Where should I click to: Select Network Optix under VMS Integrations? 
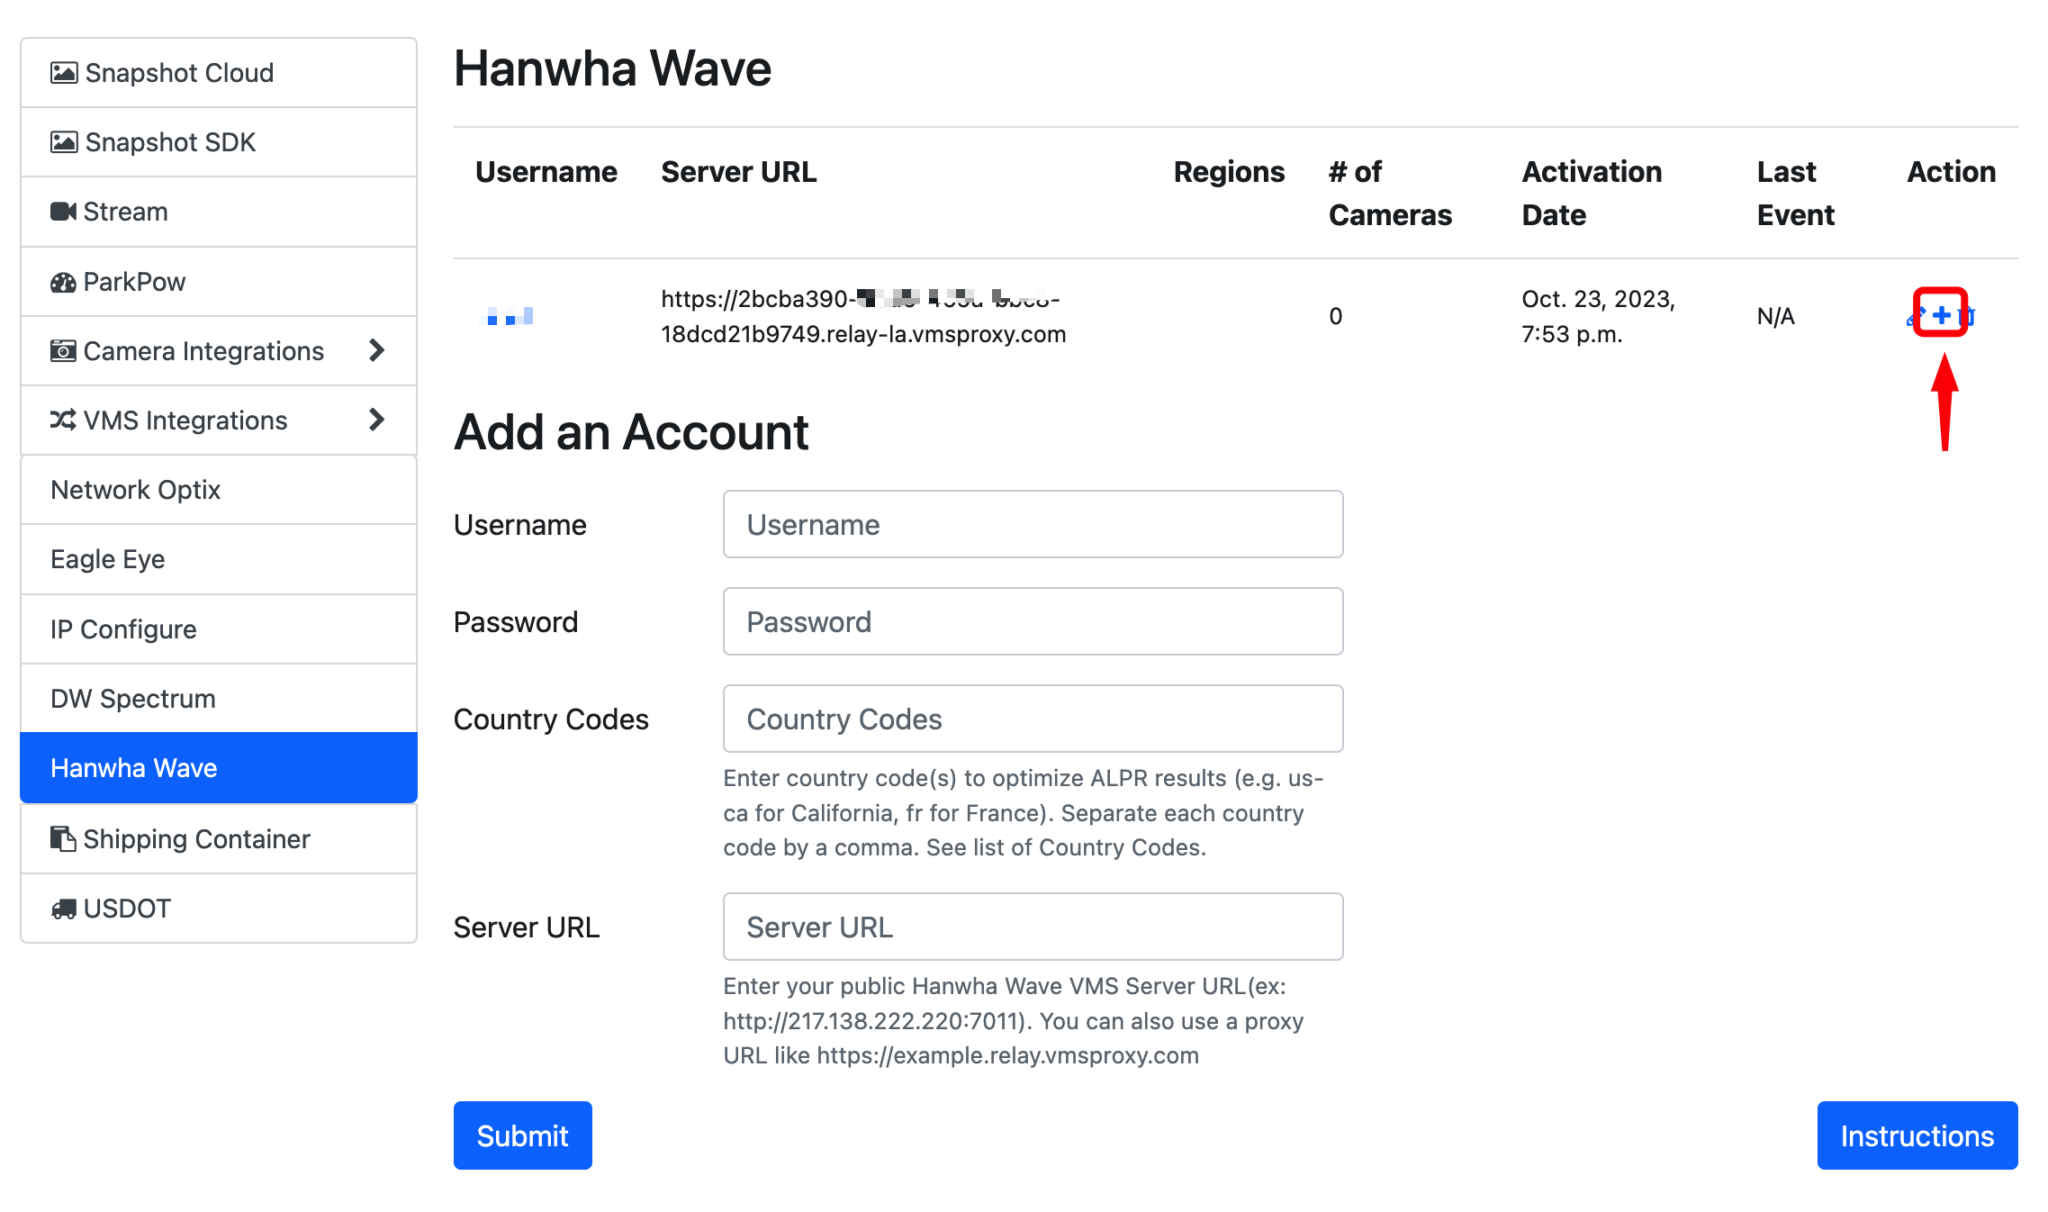coord(219,490)
